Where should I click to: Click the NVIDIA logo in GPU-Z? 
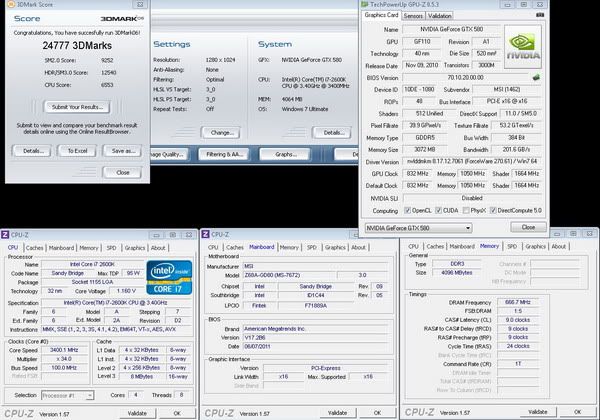[x=523, y=47]
